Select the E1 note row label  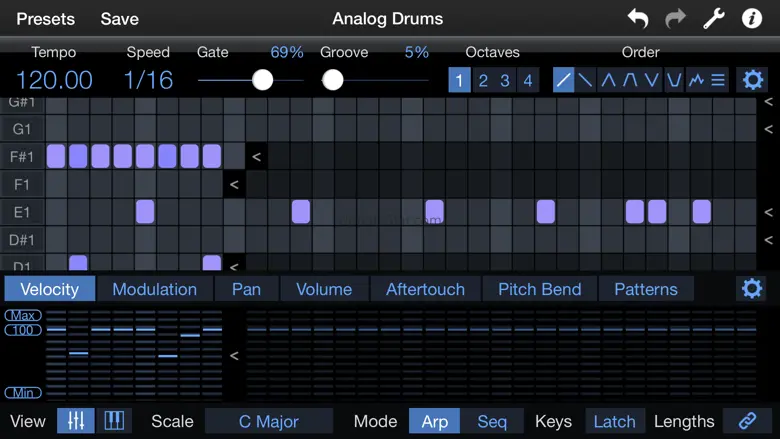coord(22,212)
